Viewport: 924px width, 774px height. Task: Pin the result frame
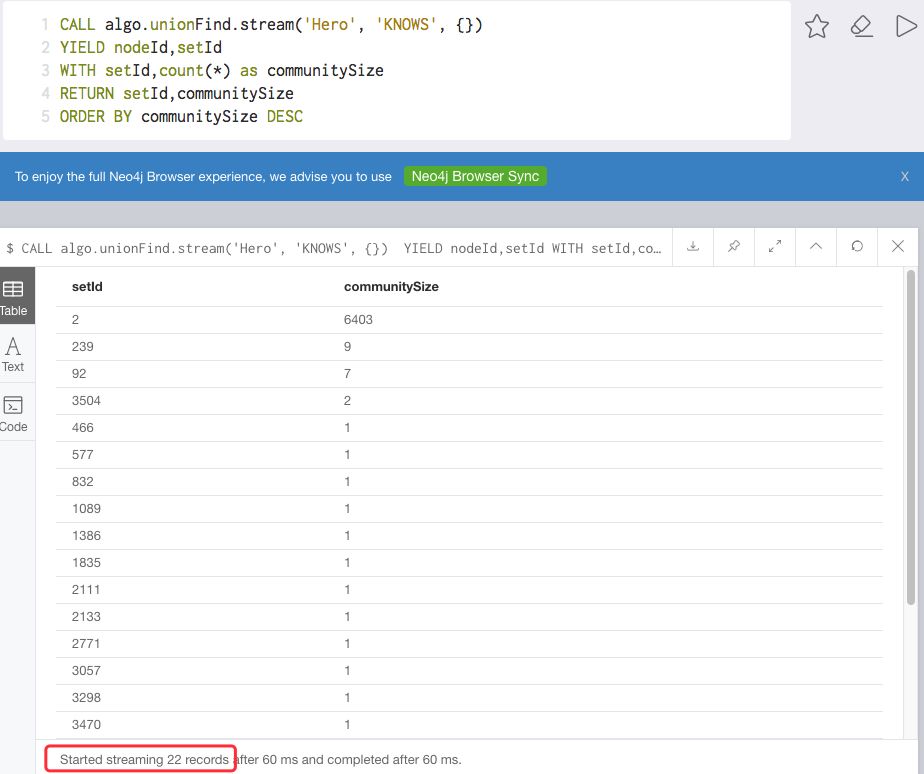[734, 247]
